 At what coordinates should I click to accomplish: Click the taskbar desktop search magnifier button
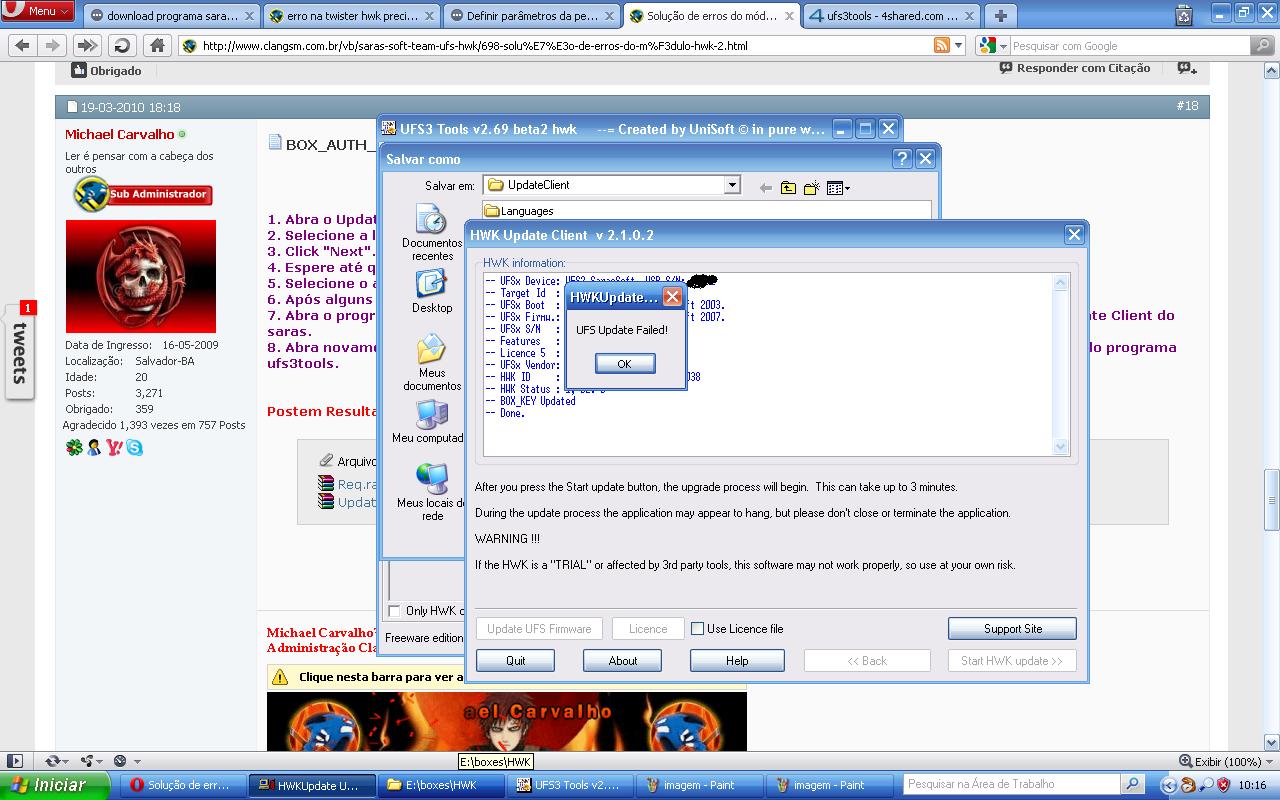(1132, 784)
